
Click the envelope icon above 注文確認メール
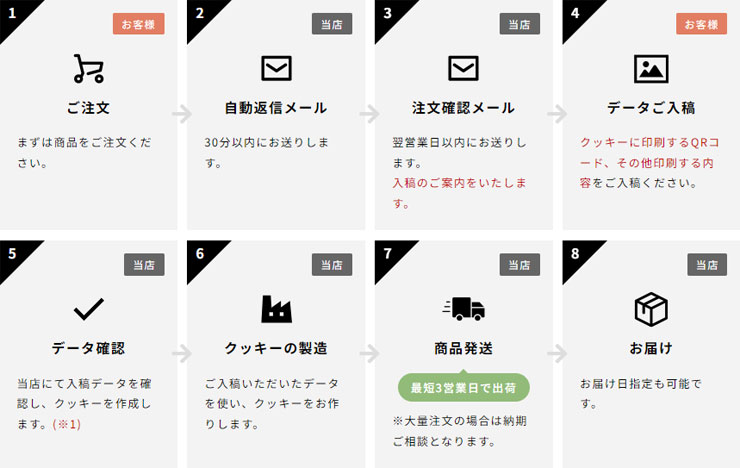(x=463, y=68)
